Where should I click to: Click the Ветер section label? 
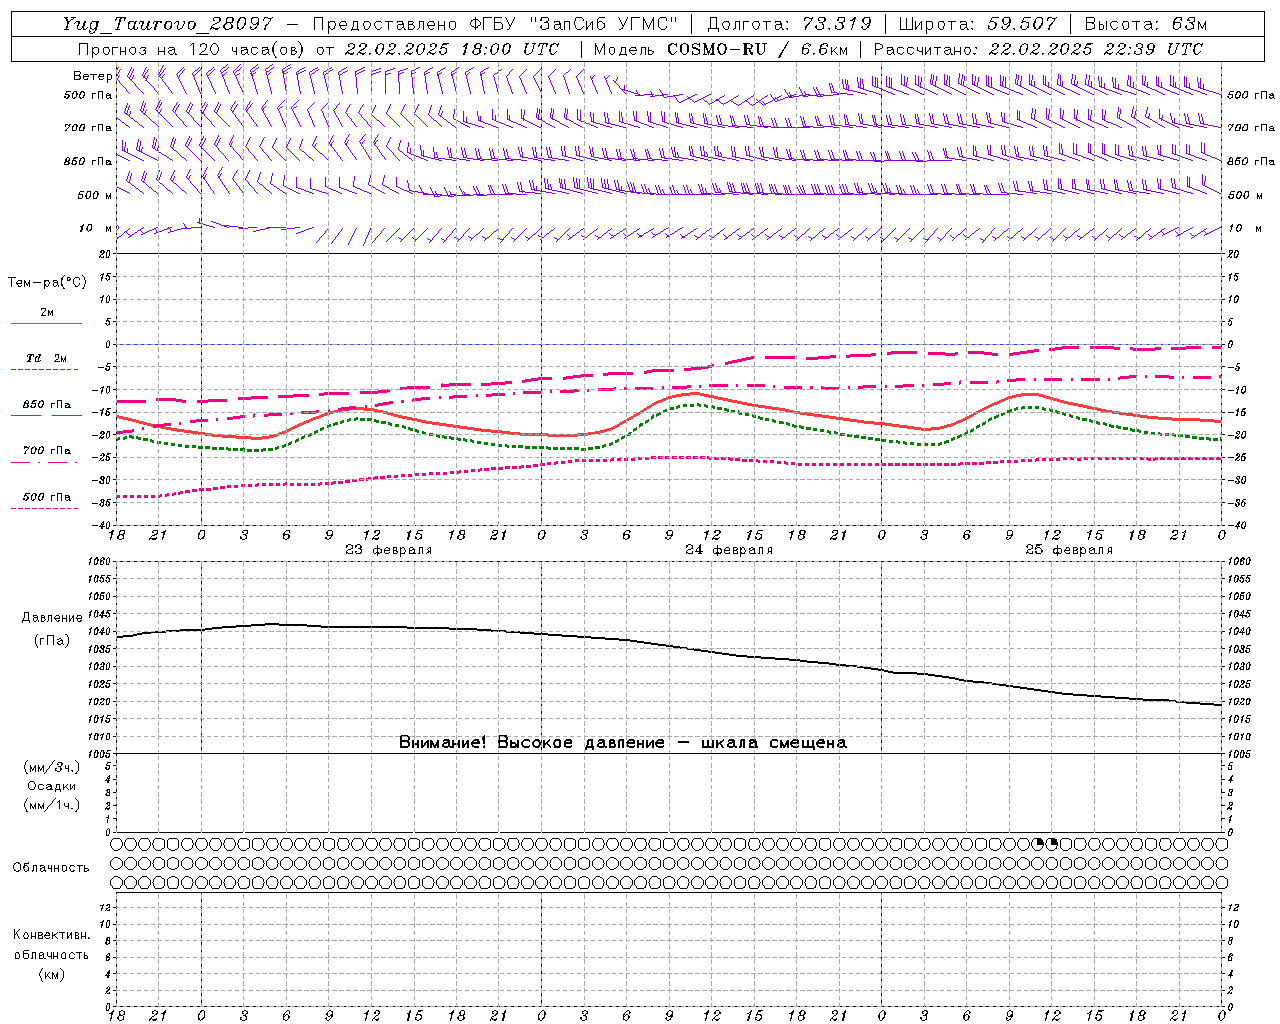(92, 76)
